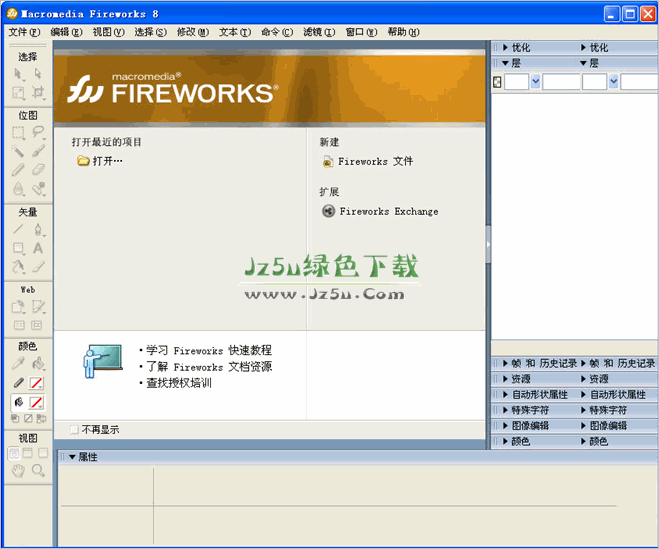
Task: Switch to Standard Screen view mode
Action: click(x=14, y=453)
